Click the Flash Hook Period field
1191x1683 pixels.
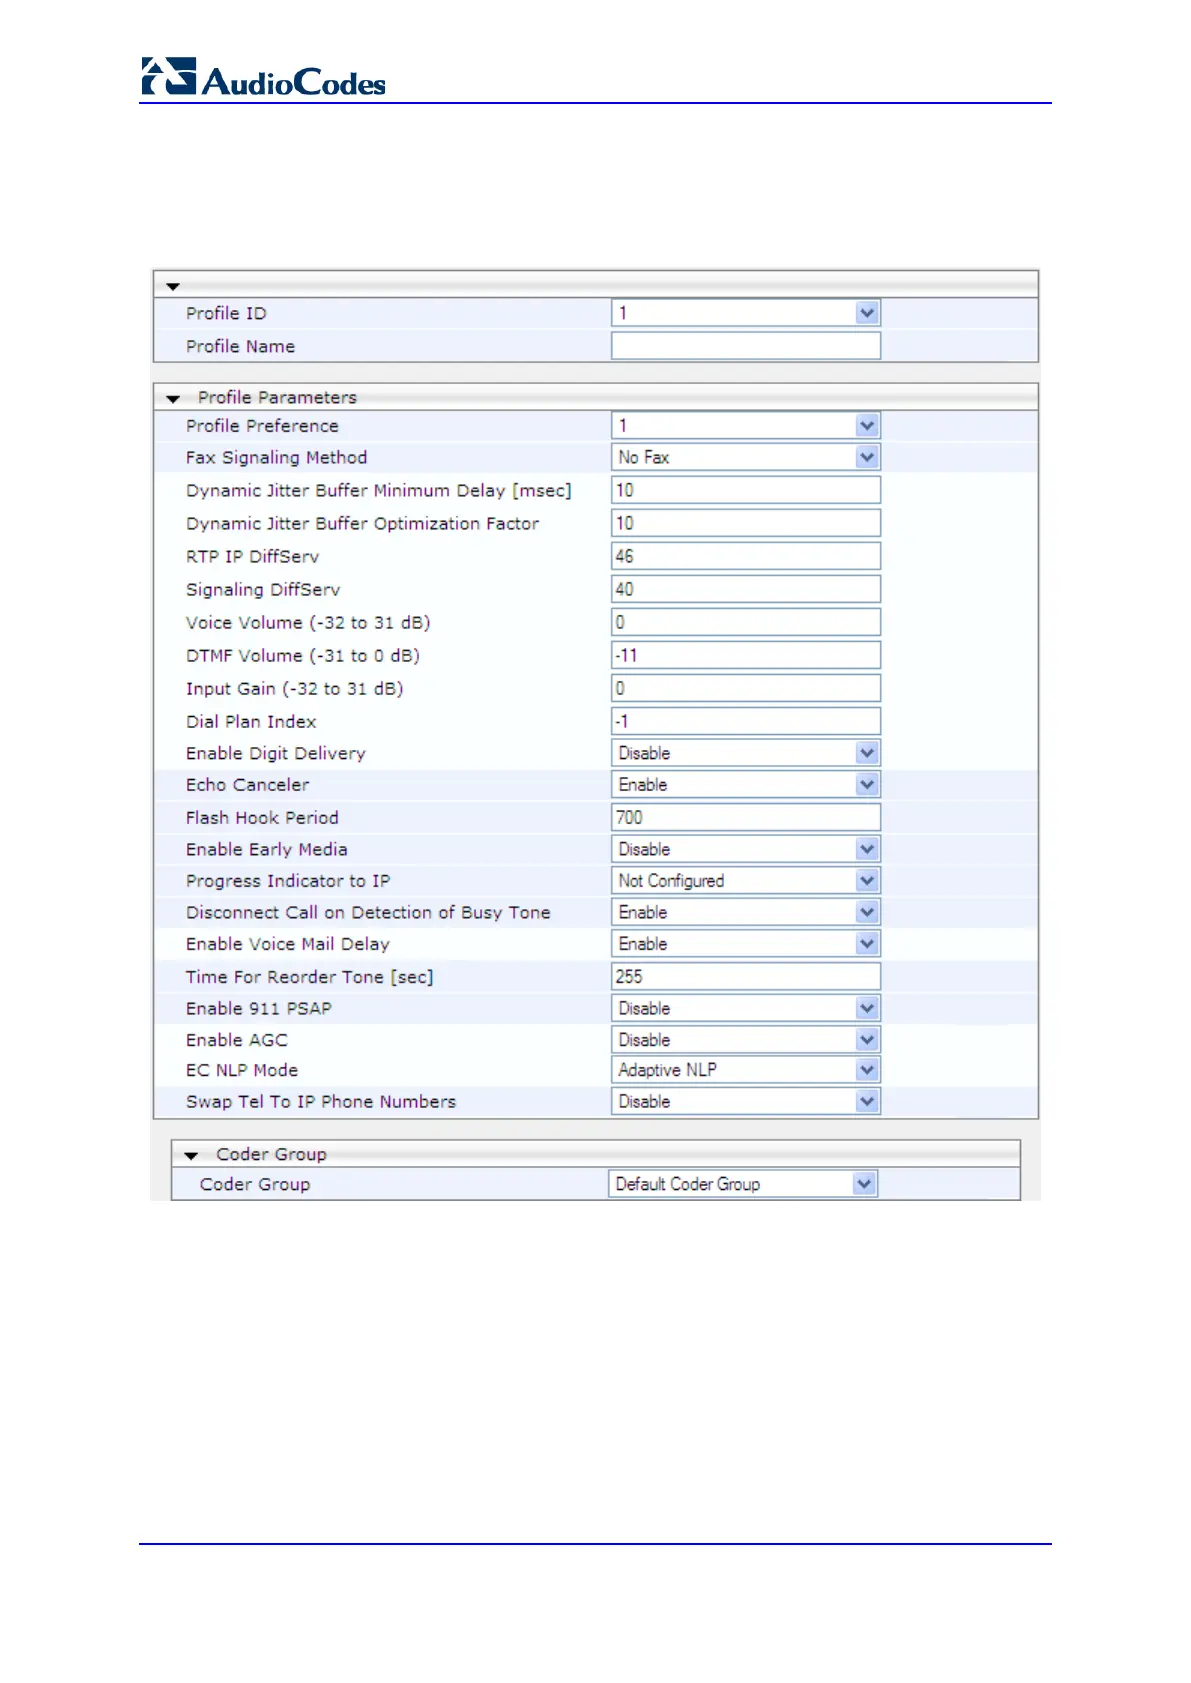(745, 817)
